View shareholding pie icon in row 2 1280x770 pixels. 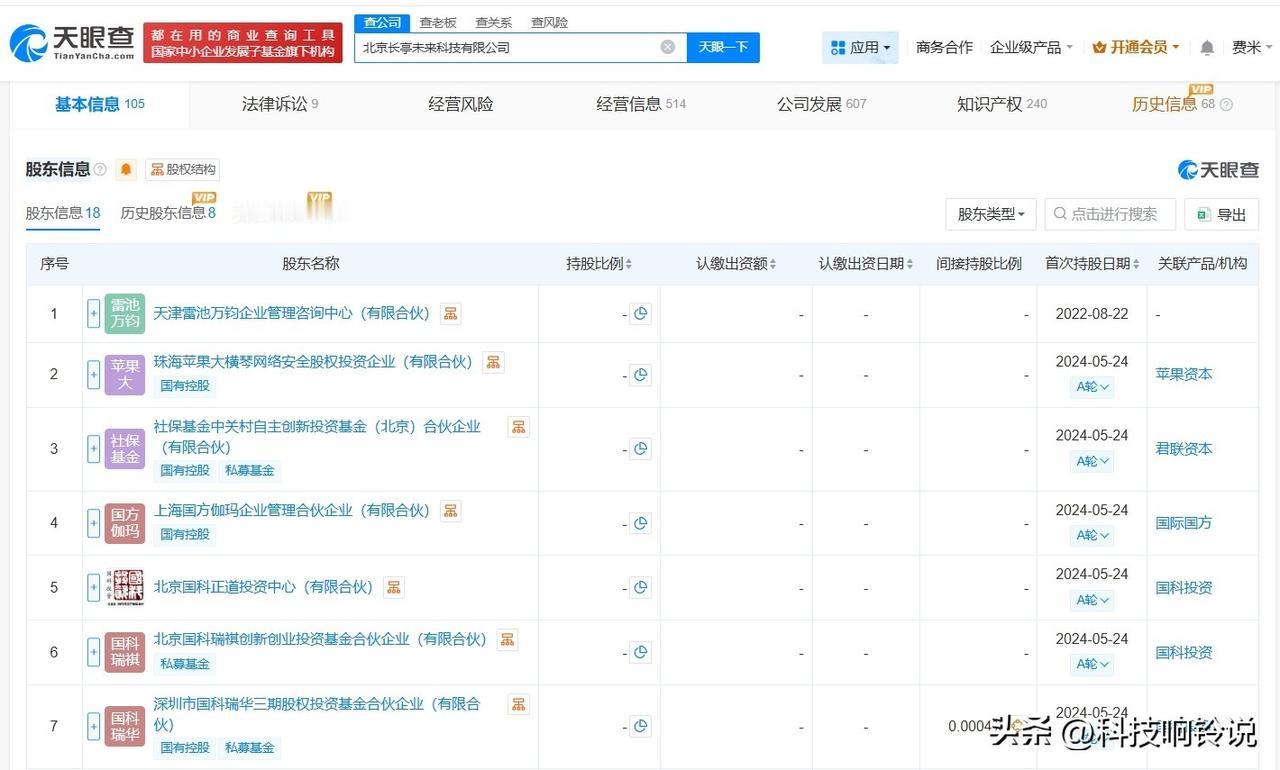640,375
